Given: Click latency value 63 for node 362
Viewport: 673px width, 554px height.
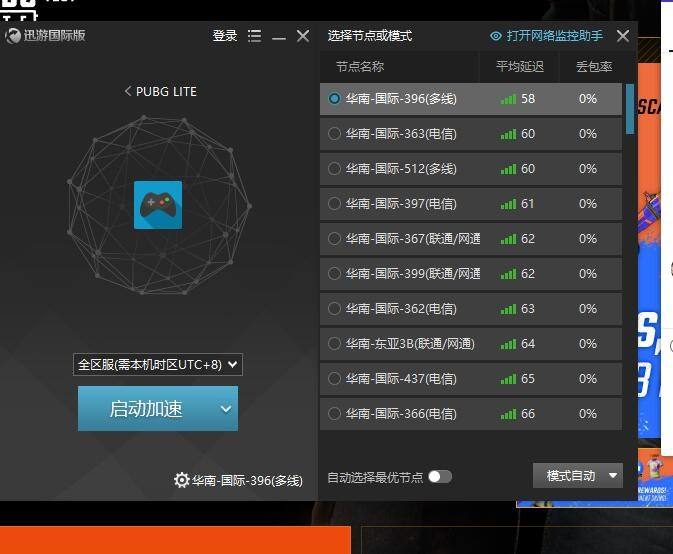Looking at the screenshot, I should tap(528, 309).
